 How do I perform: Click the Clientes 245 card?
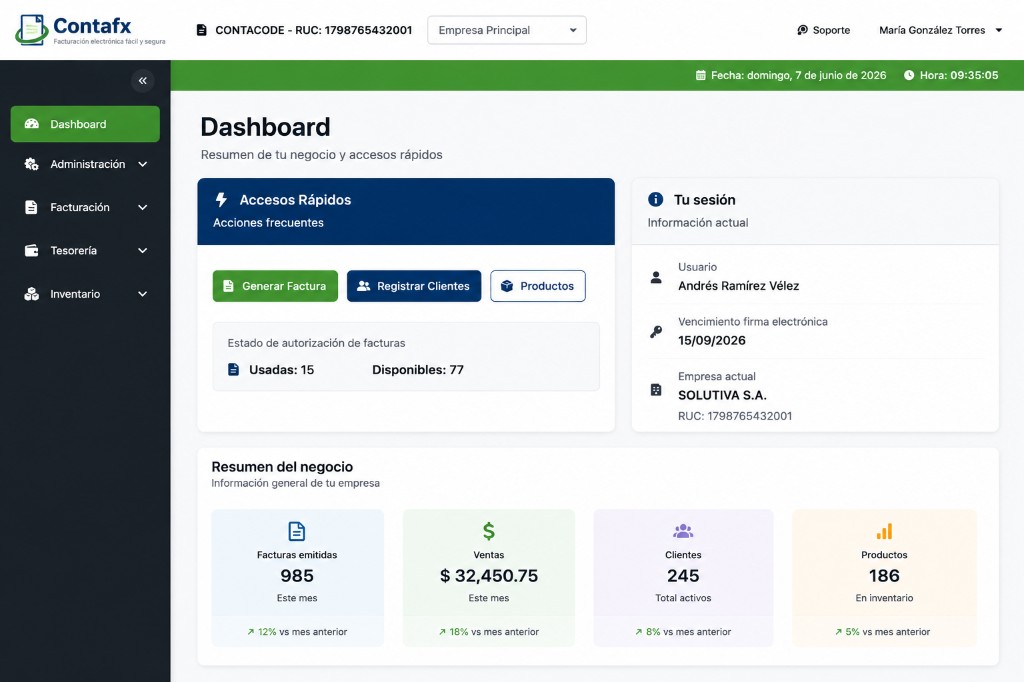[x=683, y=577]
